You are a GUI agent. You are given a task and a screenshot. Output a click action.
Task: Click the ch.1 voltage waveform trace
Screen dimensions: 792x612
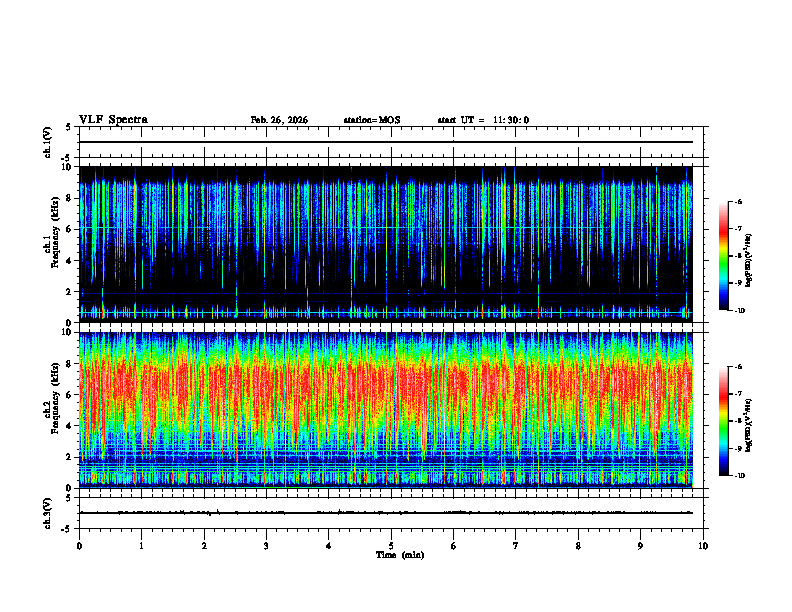tap(385, 142)
